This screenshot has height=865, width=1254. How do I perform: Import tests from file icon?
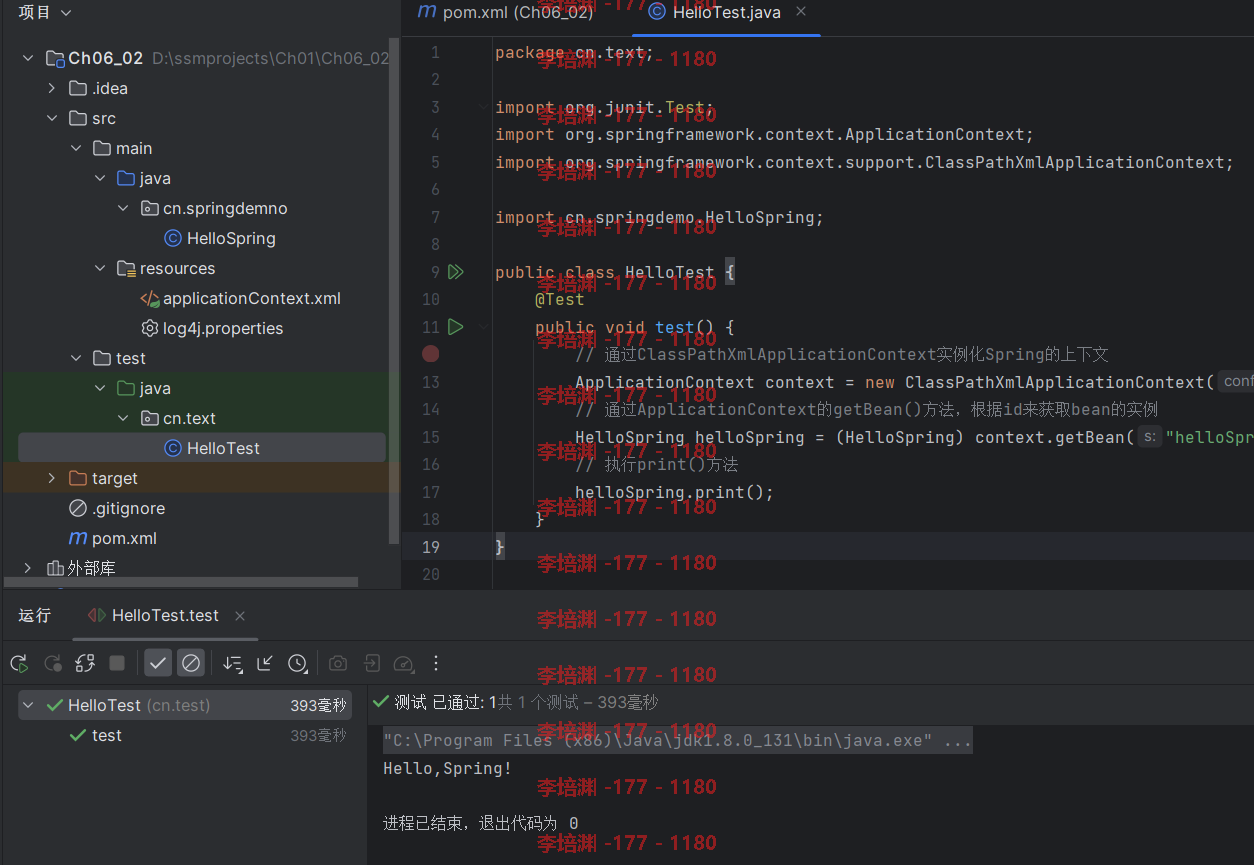coord(371,663)
